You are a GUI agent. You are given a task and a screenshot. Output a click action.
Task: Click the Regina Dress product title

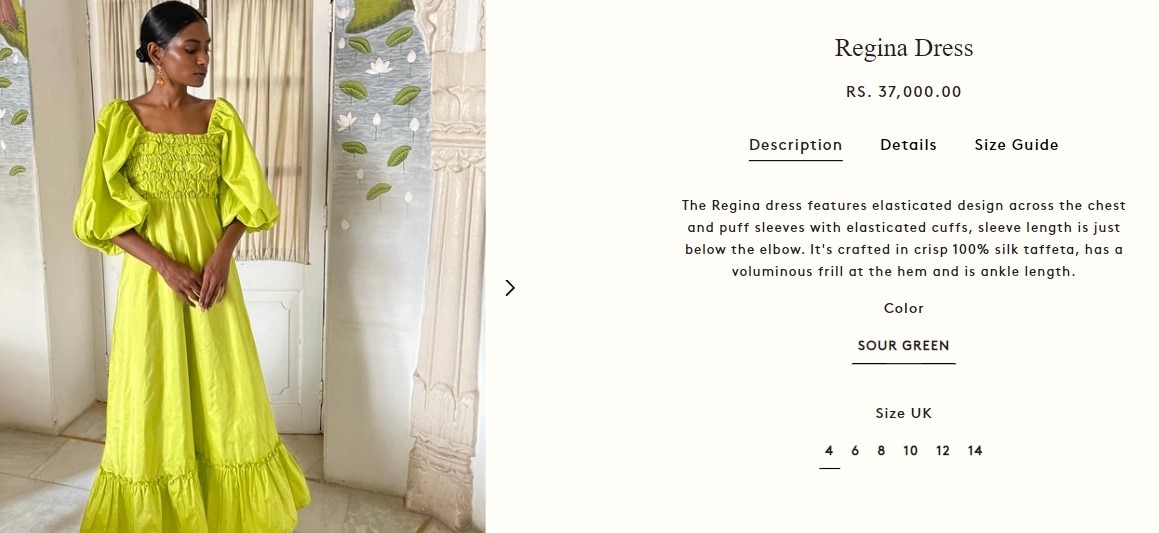tap(903, 48)
